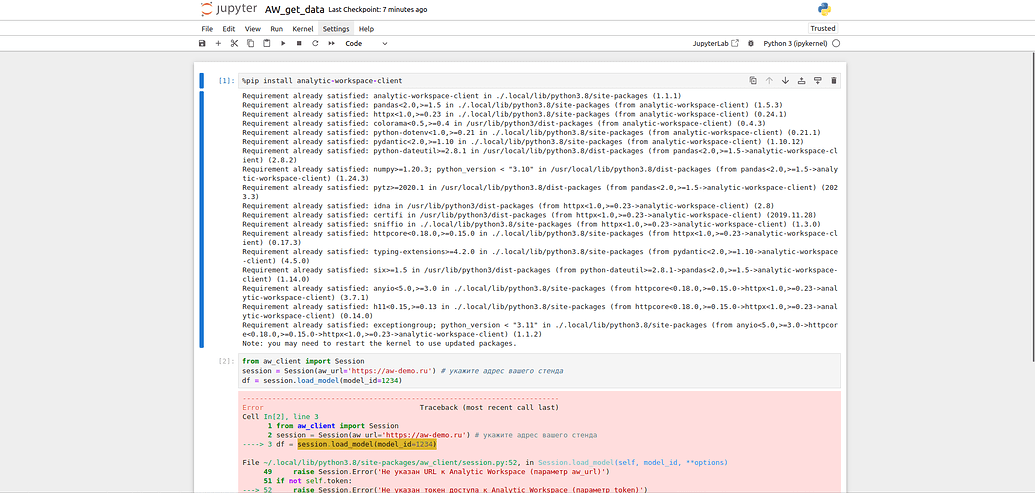The image size is (1035, 493).
Task: Insert a new cell with the plus icon
Action: pyautogui.click(x=218, y=44)
